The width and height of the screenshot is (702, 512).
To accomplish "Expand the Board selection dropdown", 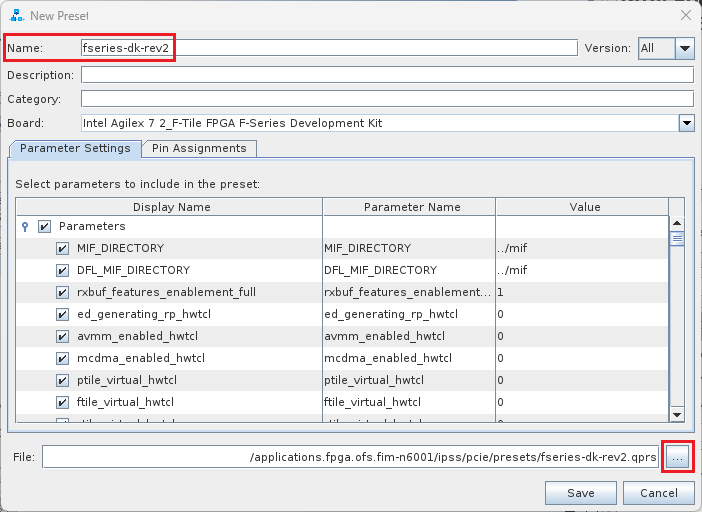I will coord(686,123).
